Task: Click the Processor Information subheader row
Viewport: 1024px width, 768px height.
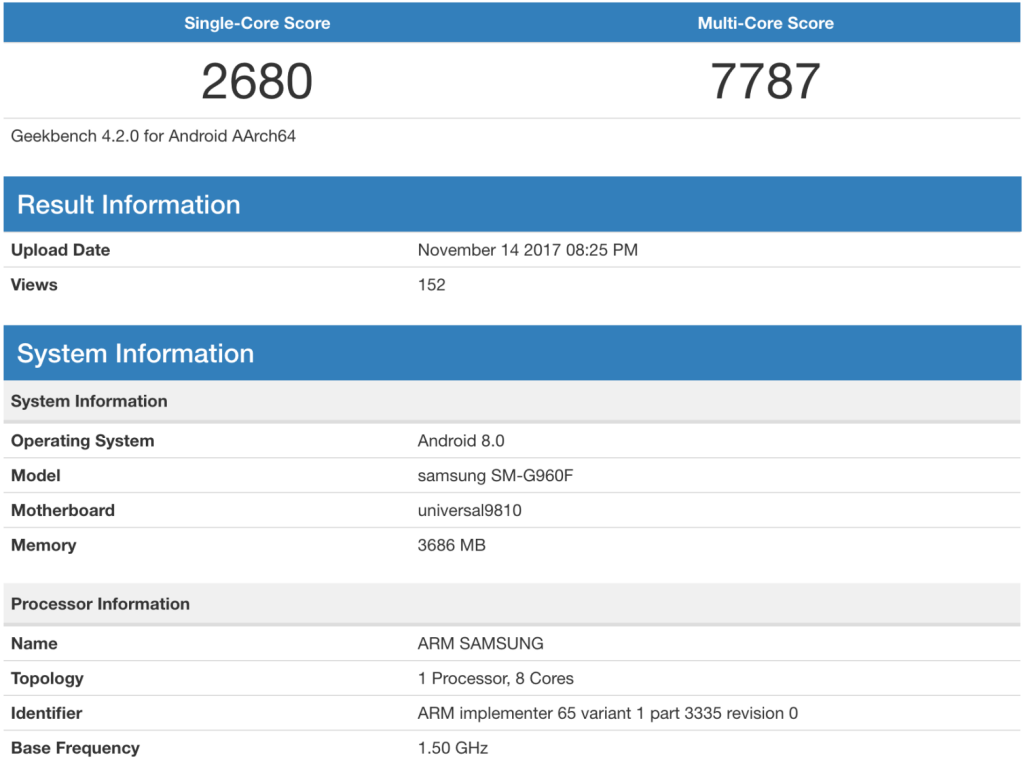Action: pos(512,603)
